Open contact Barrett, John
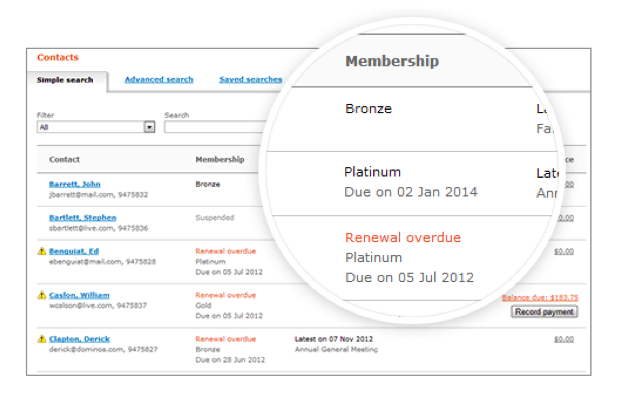Screen dimensions: 626x400 75,184
